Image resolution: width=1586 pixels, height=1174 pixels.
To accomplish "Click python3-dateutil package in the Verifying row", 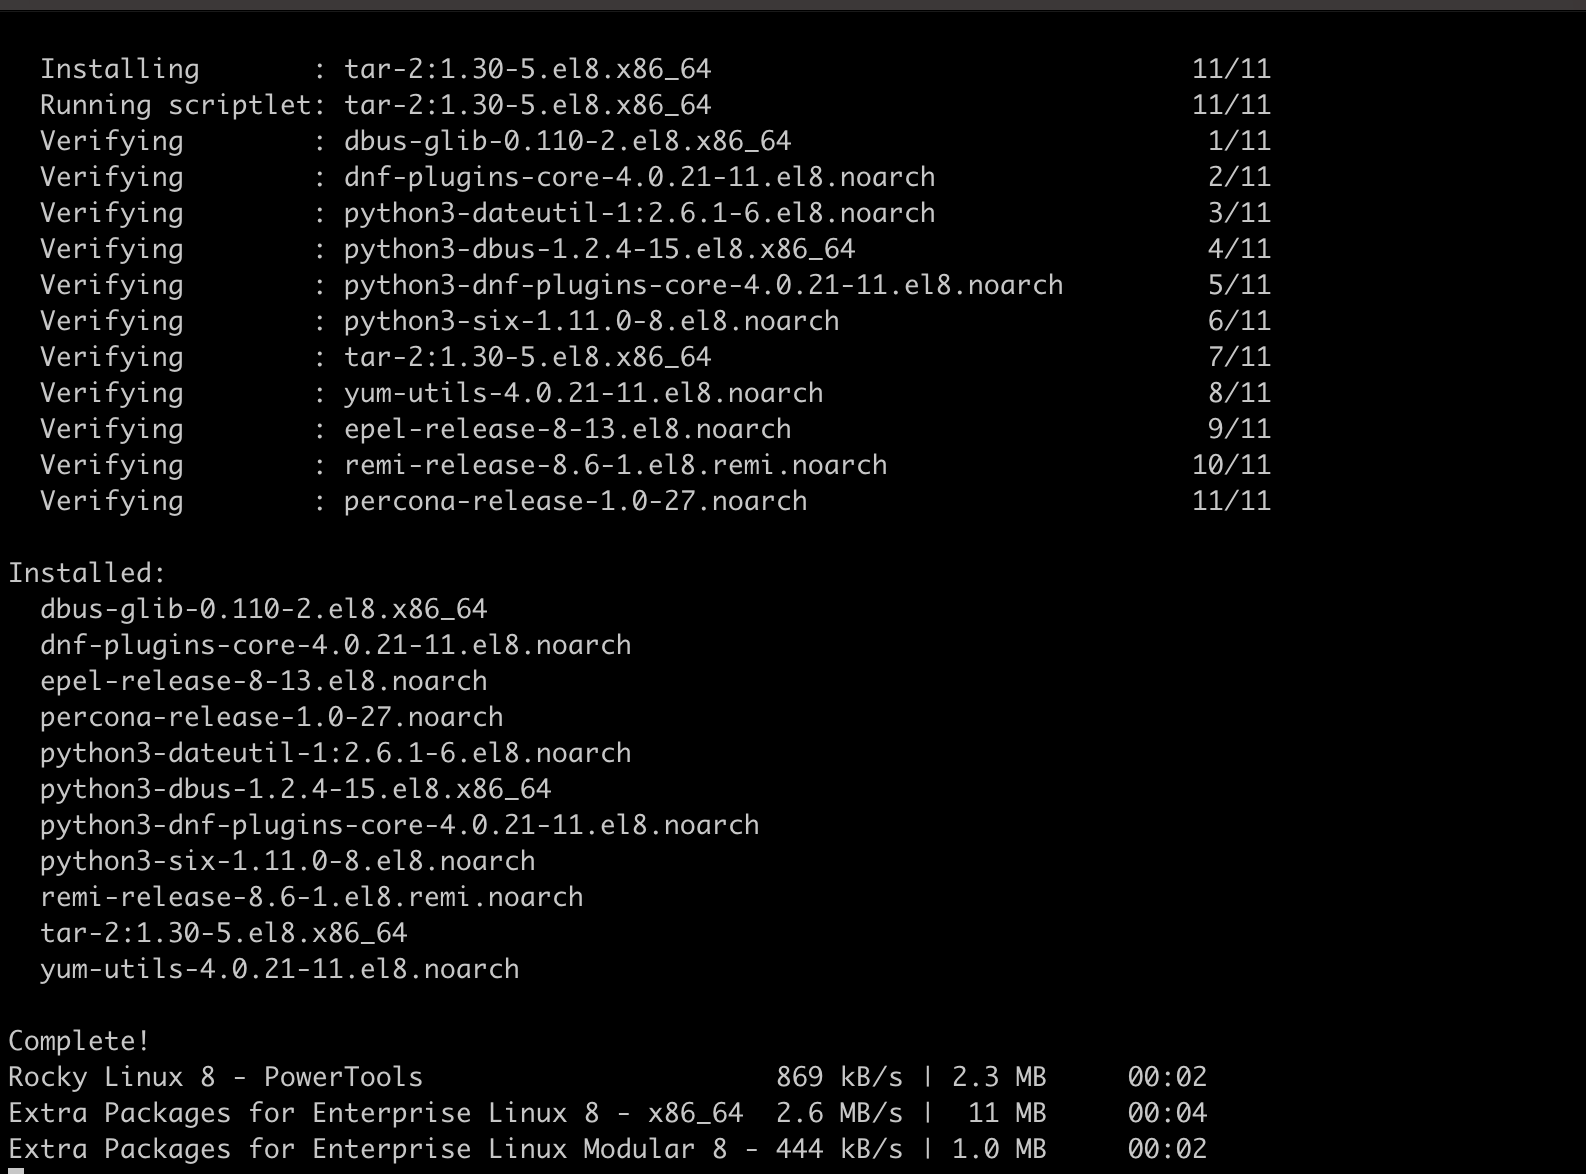I will click(x=639, y=213).
